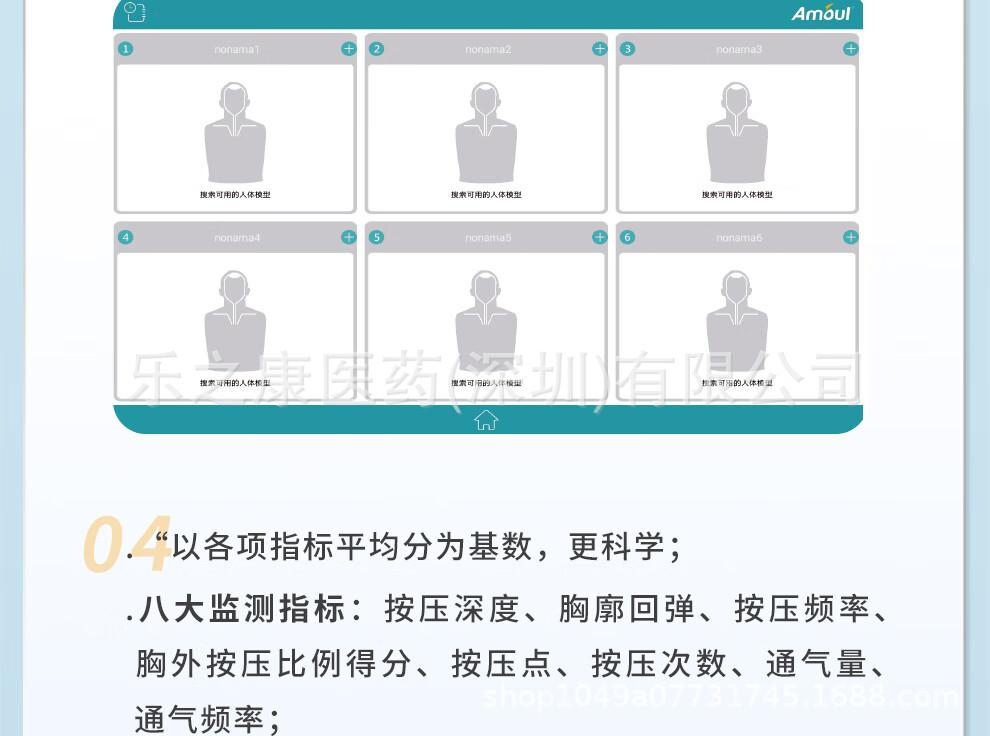Open the nonama6 manikin card
This screenshot has height=736, width=990.
(x=737, y=322)
